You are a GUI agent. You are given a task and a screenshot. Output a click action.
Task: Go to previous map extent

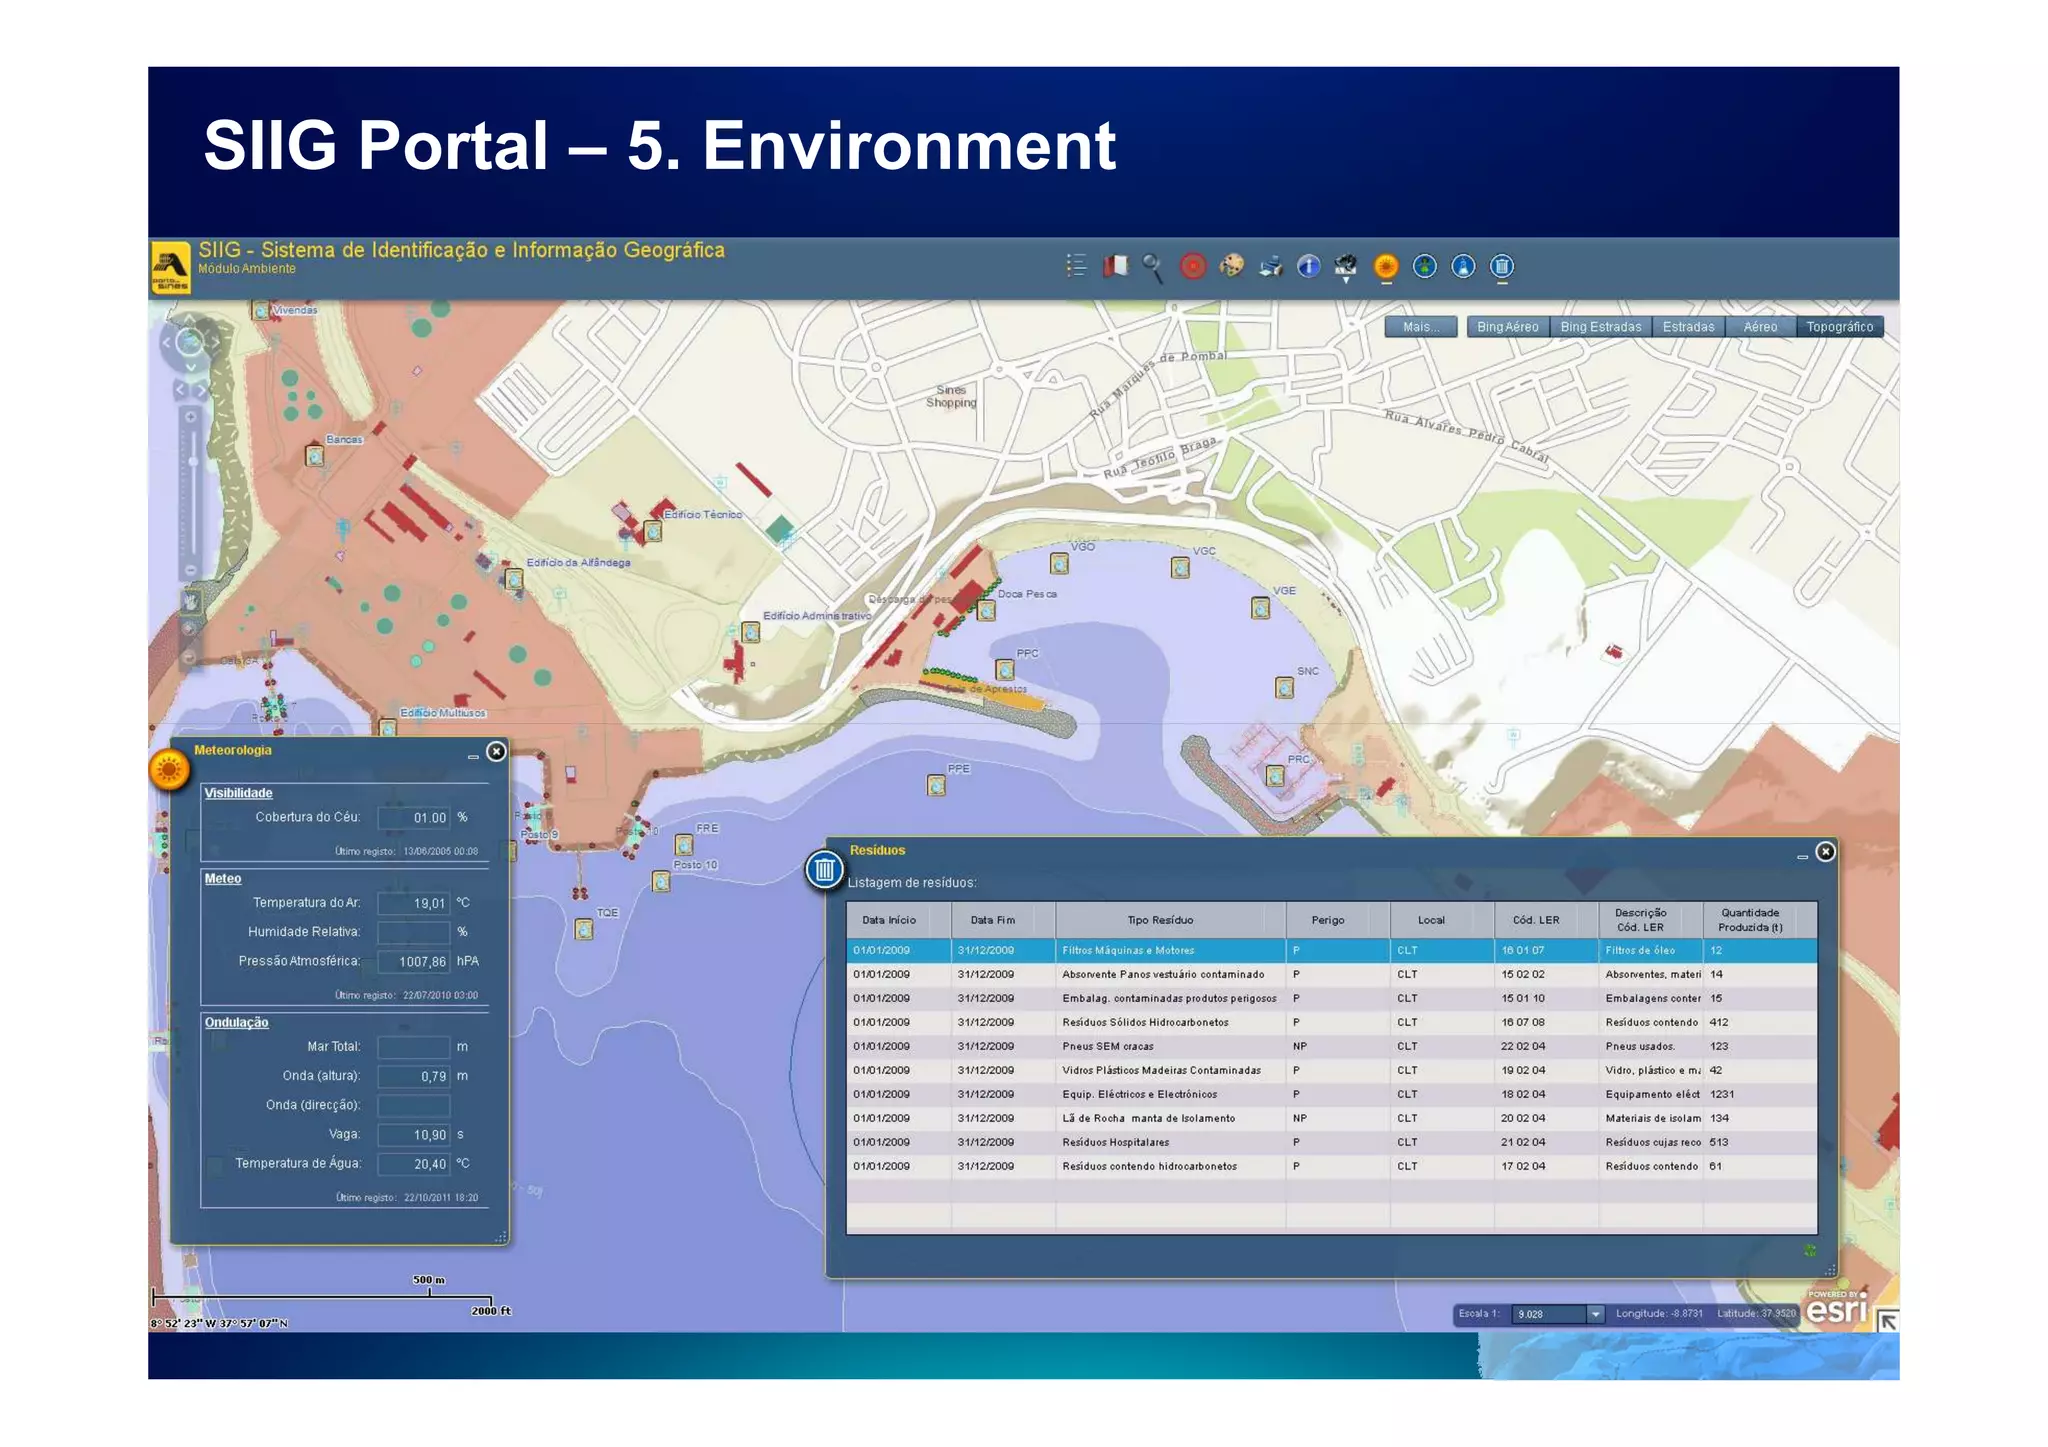coord(180,389)
